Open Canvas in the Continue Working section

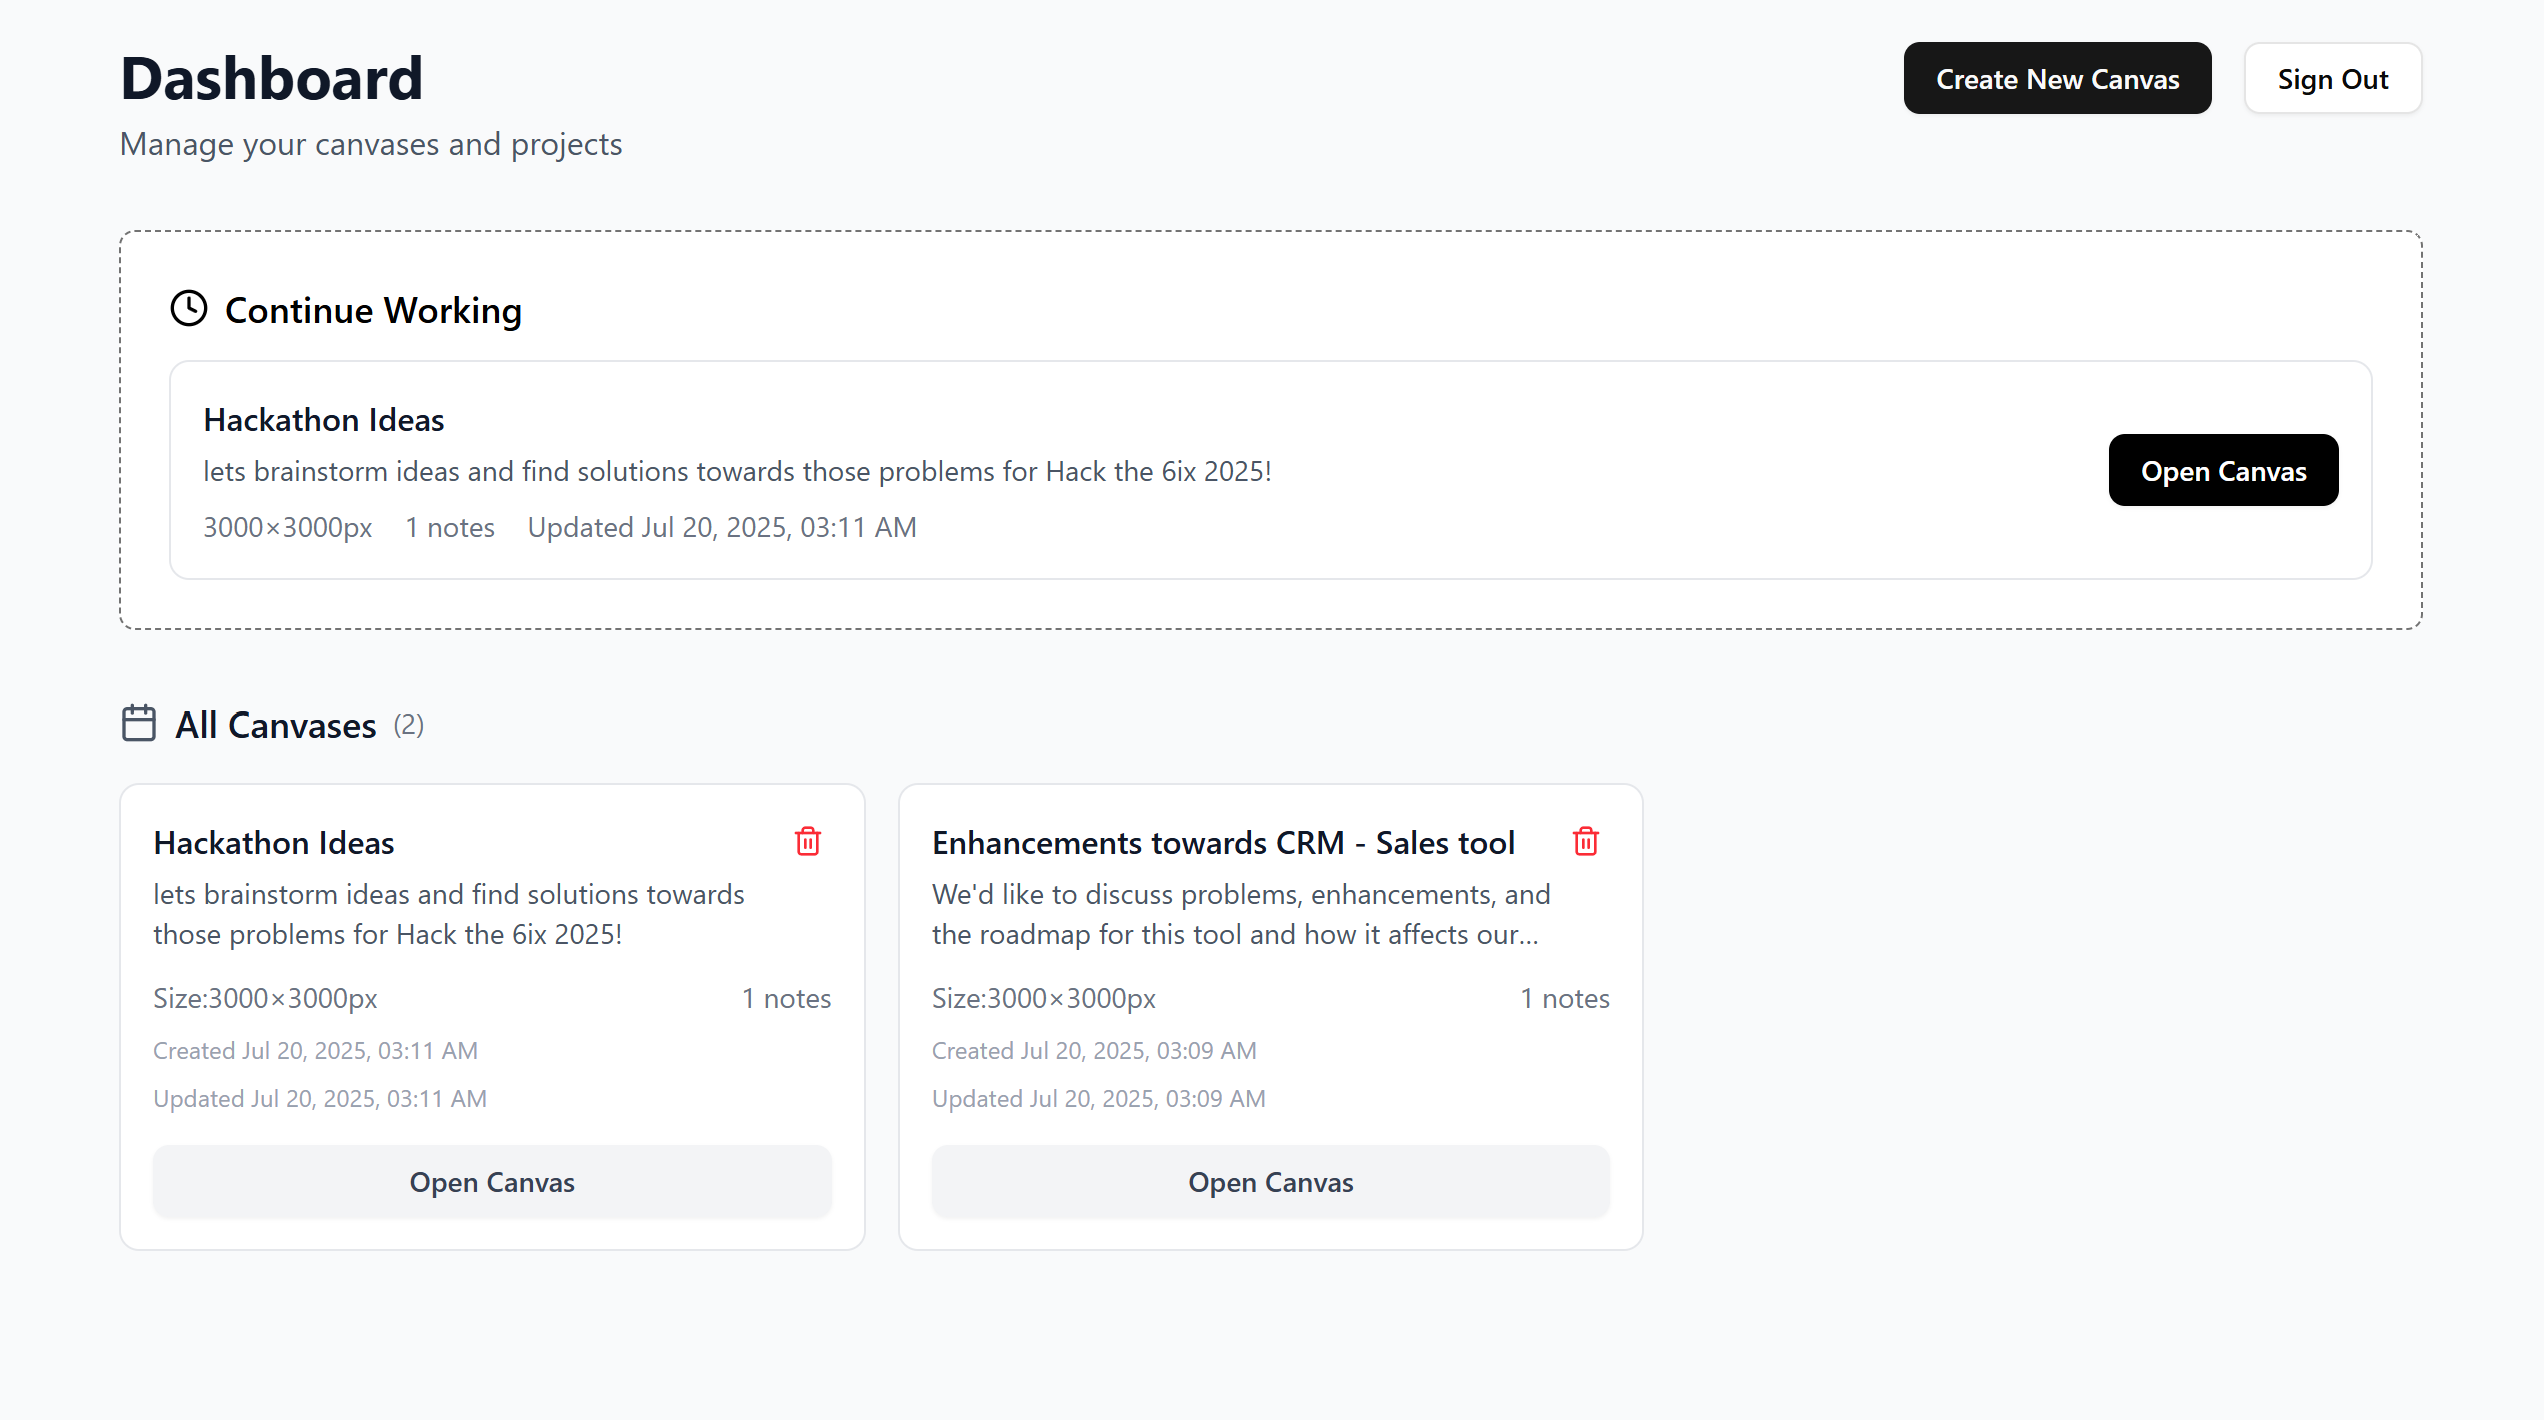(2223, 471)
